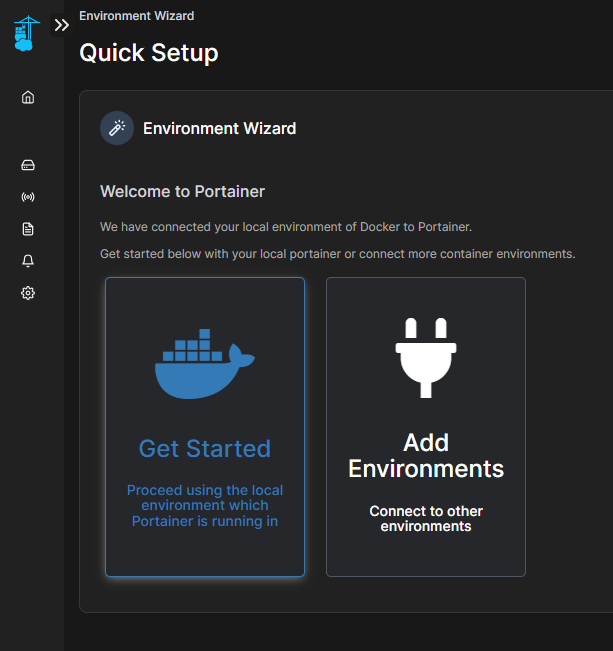
Task: Click the white plug icon
Action: [x=426, y=358]
